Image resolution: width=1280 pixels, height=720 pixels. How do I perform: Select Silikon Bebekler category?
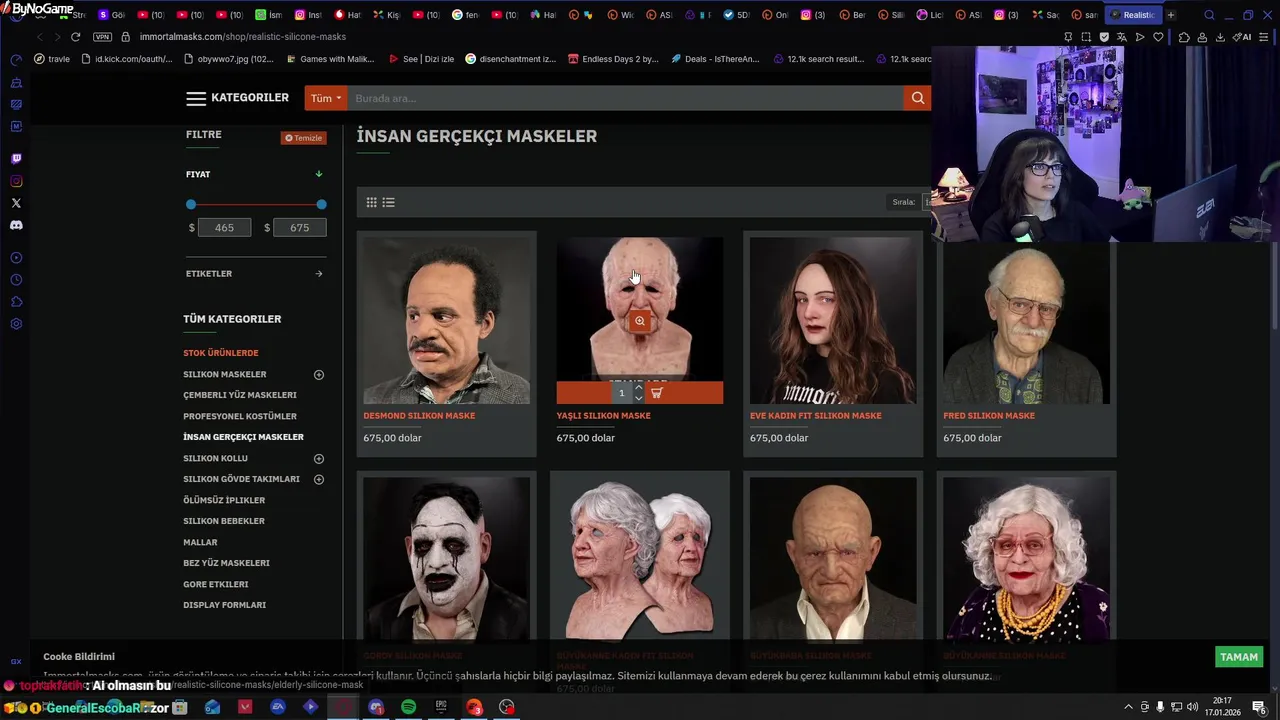click(224, 521)
